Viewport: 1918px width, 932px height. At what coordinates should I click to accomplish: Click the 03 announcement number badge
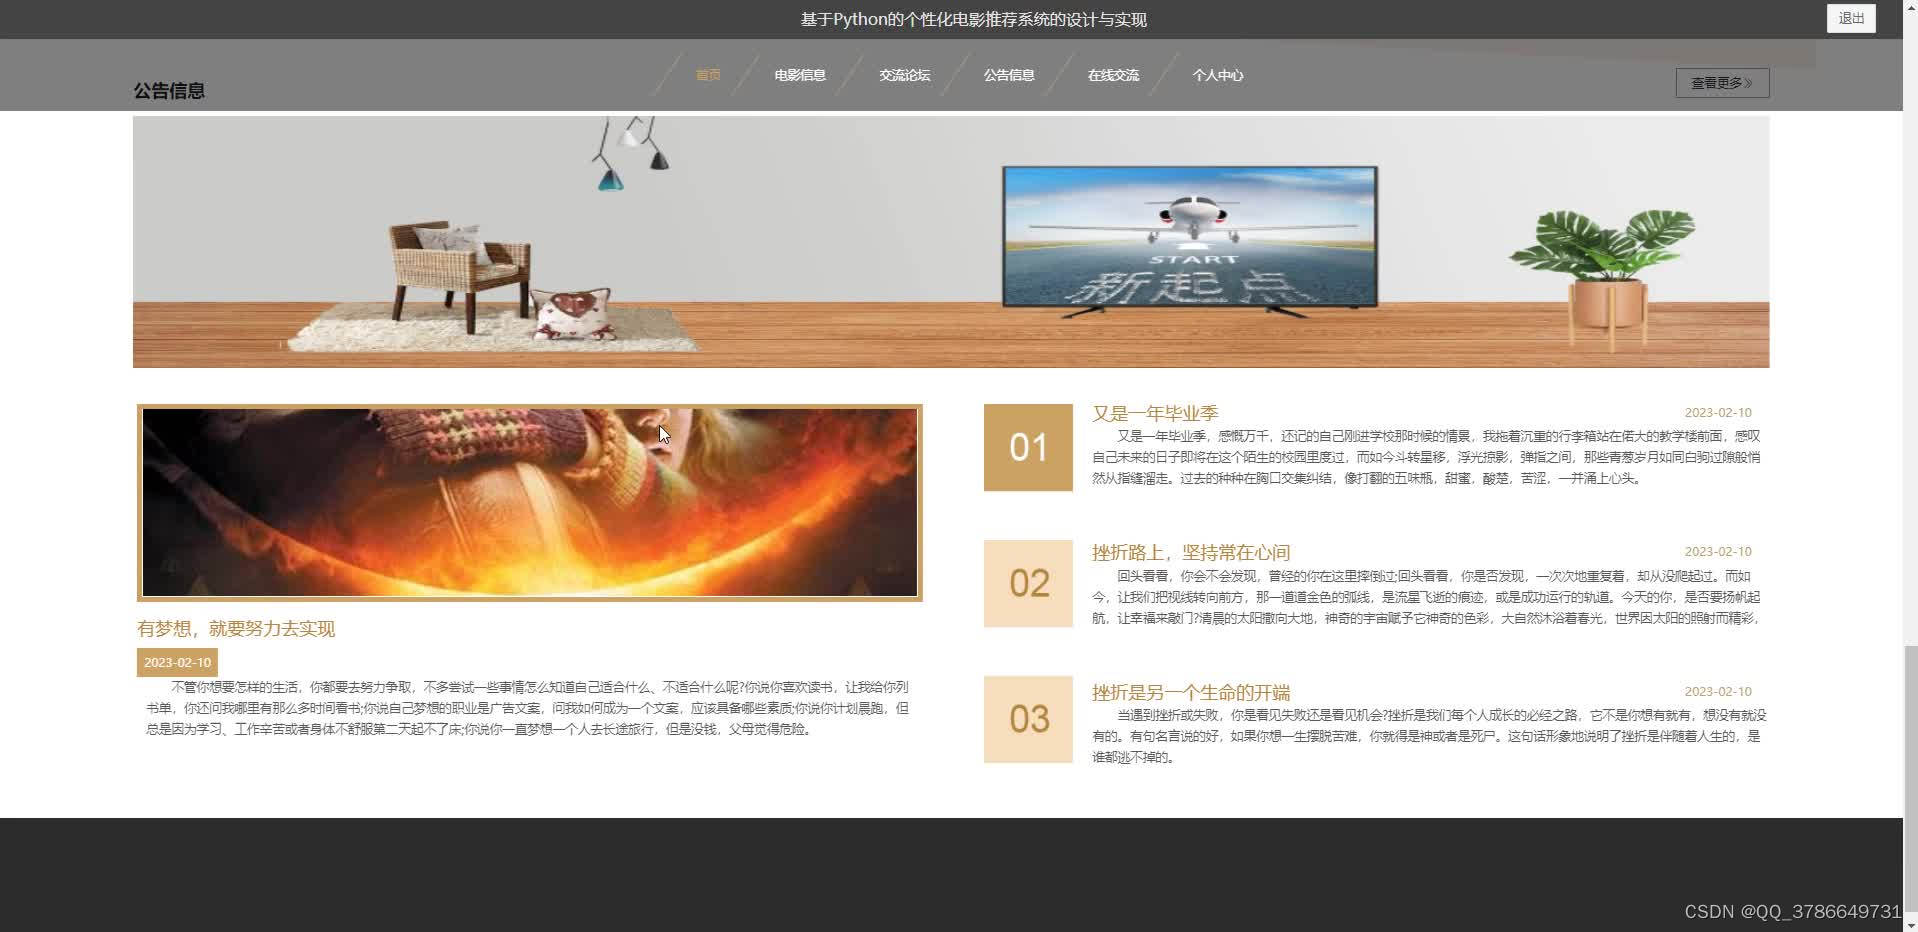1027,719
